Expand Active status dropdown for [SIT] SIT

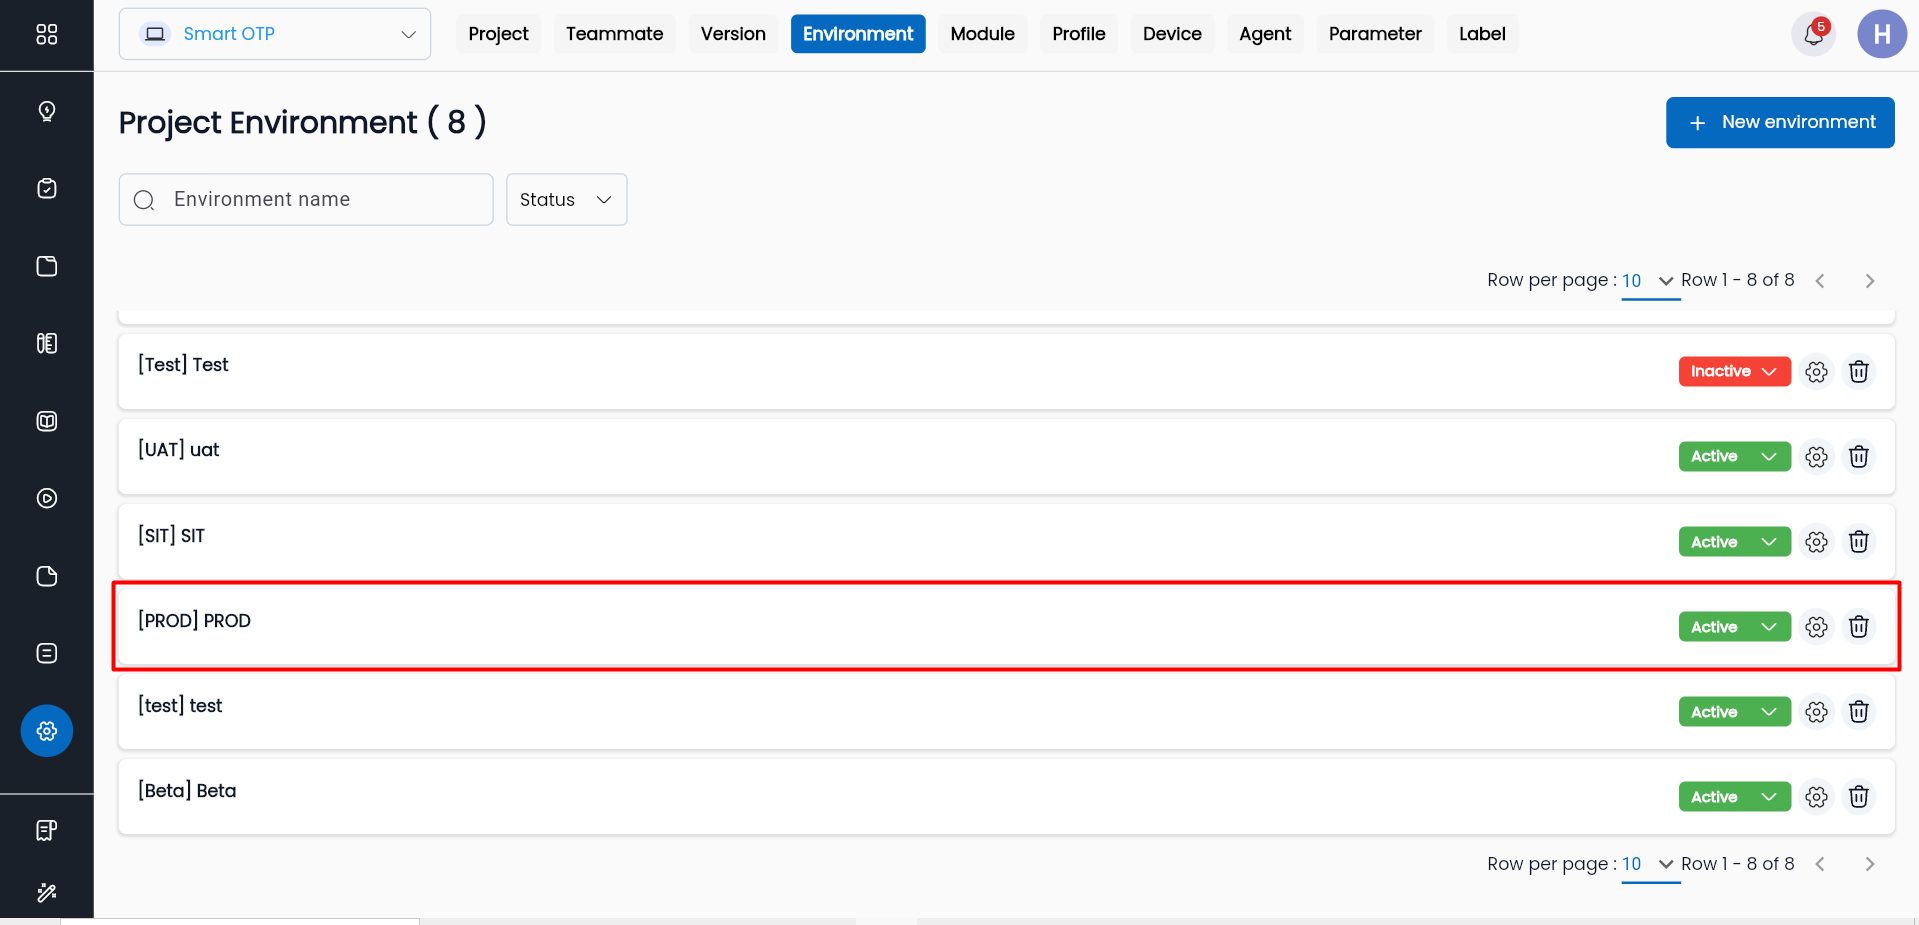pyautogui.click(x=1733, y=542)
